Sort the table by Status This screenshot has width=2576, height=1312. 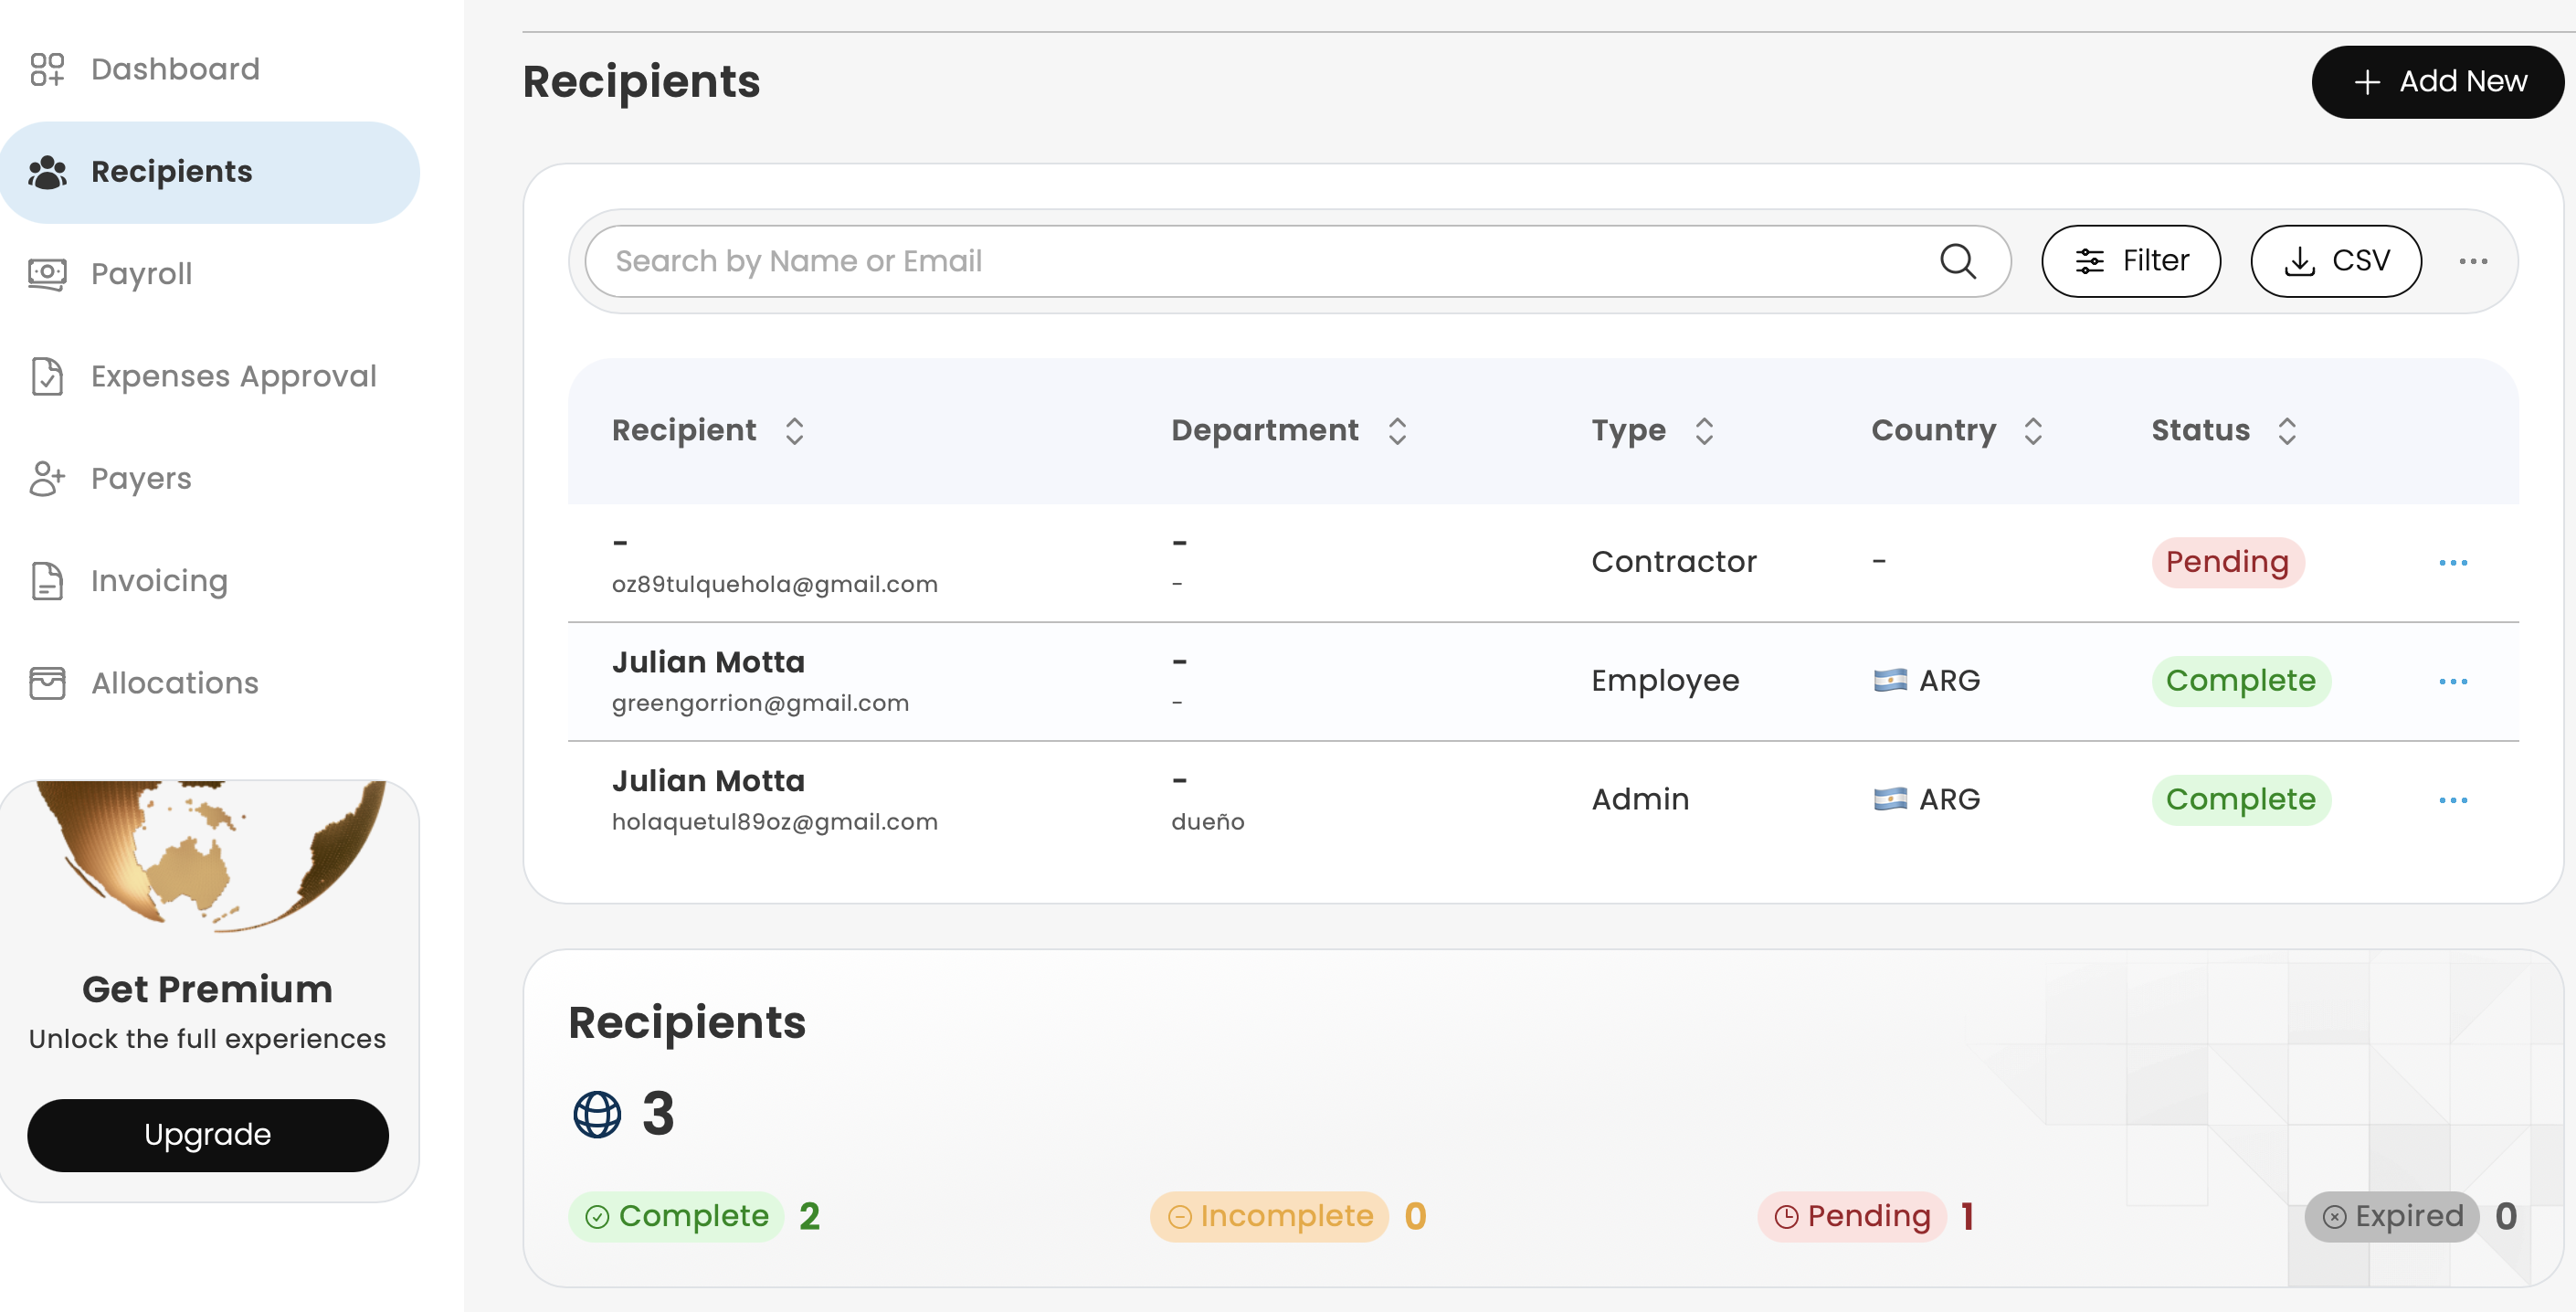coord(2286,431)
